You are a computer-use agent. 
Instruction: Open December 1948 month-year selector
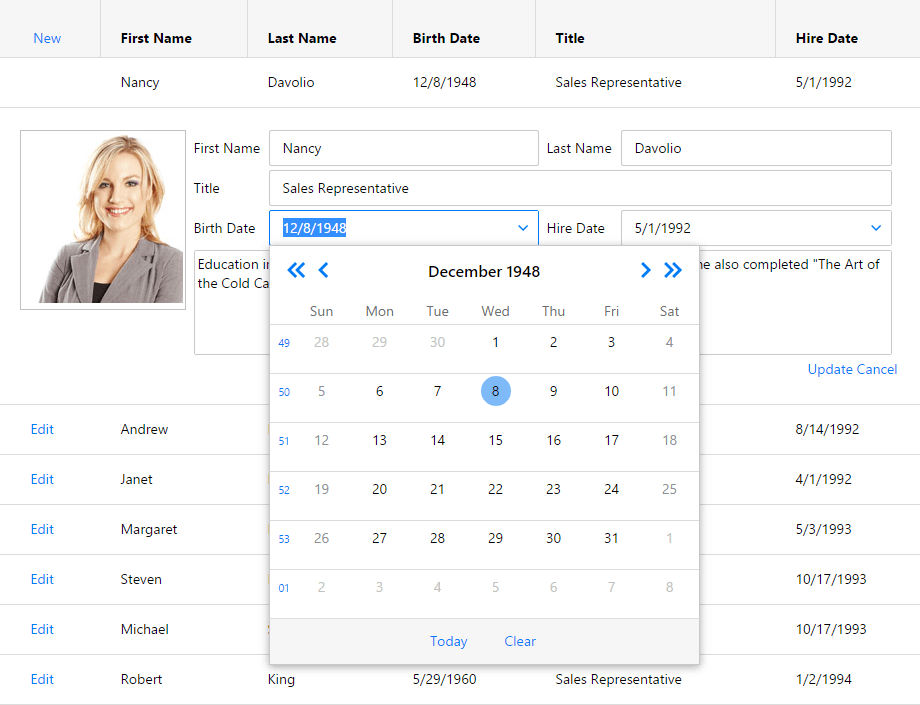coord(484,271)
